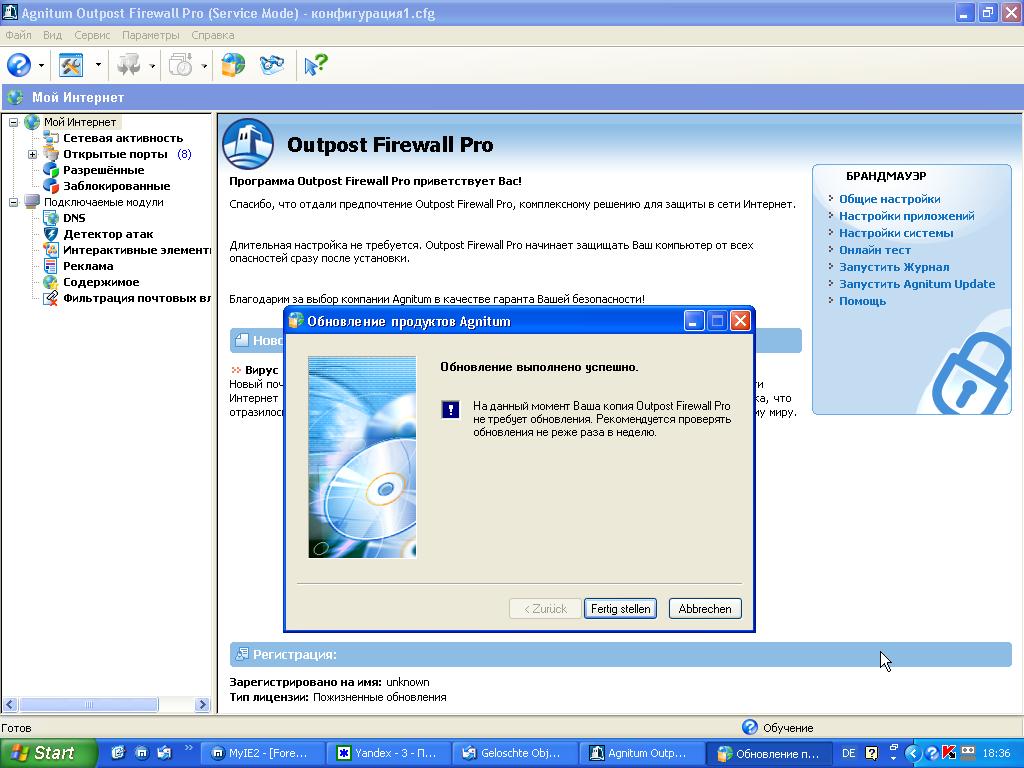Click the Подключаемые модули monitor icon
This screenshot has width=1024, height=768.
point(32,202)
